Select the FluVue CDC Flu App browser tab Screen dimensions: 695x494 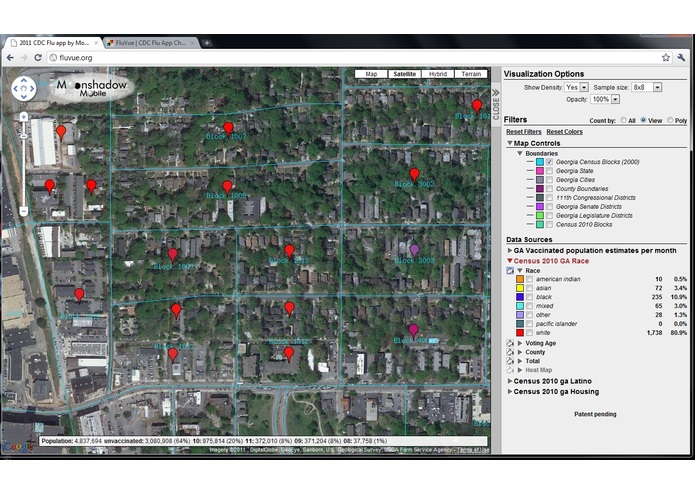151,43
